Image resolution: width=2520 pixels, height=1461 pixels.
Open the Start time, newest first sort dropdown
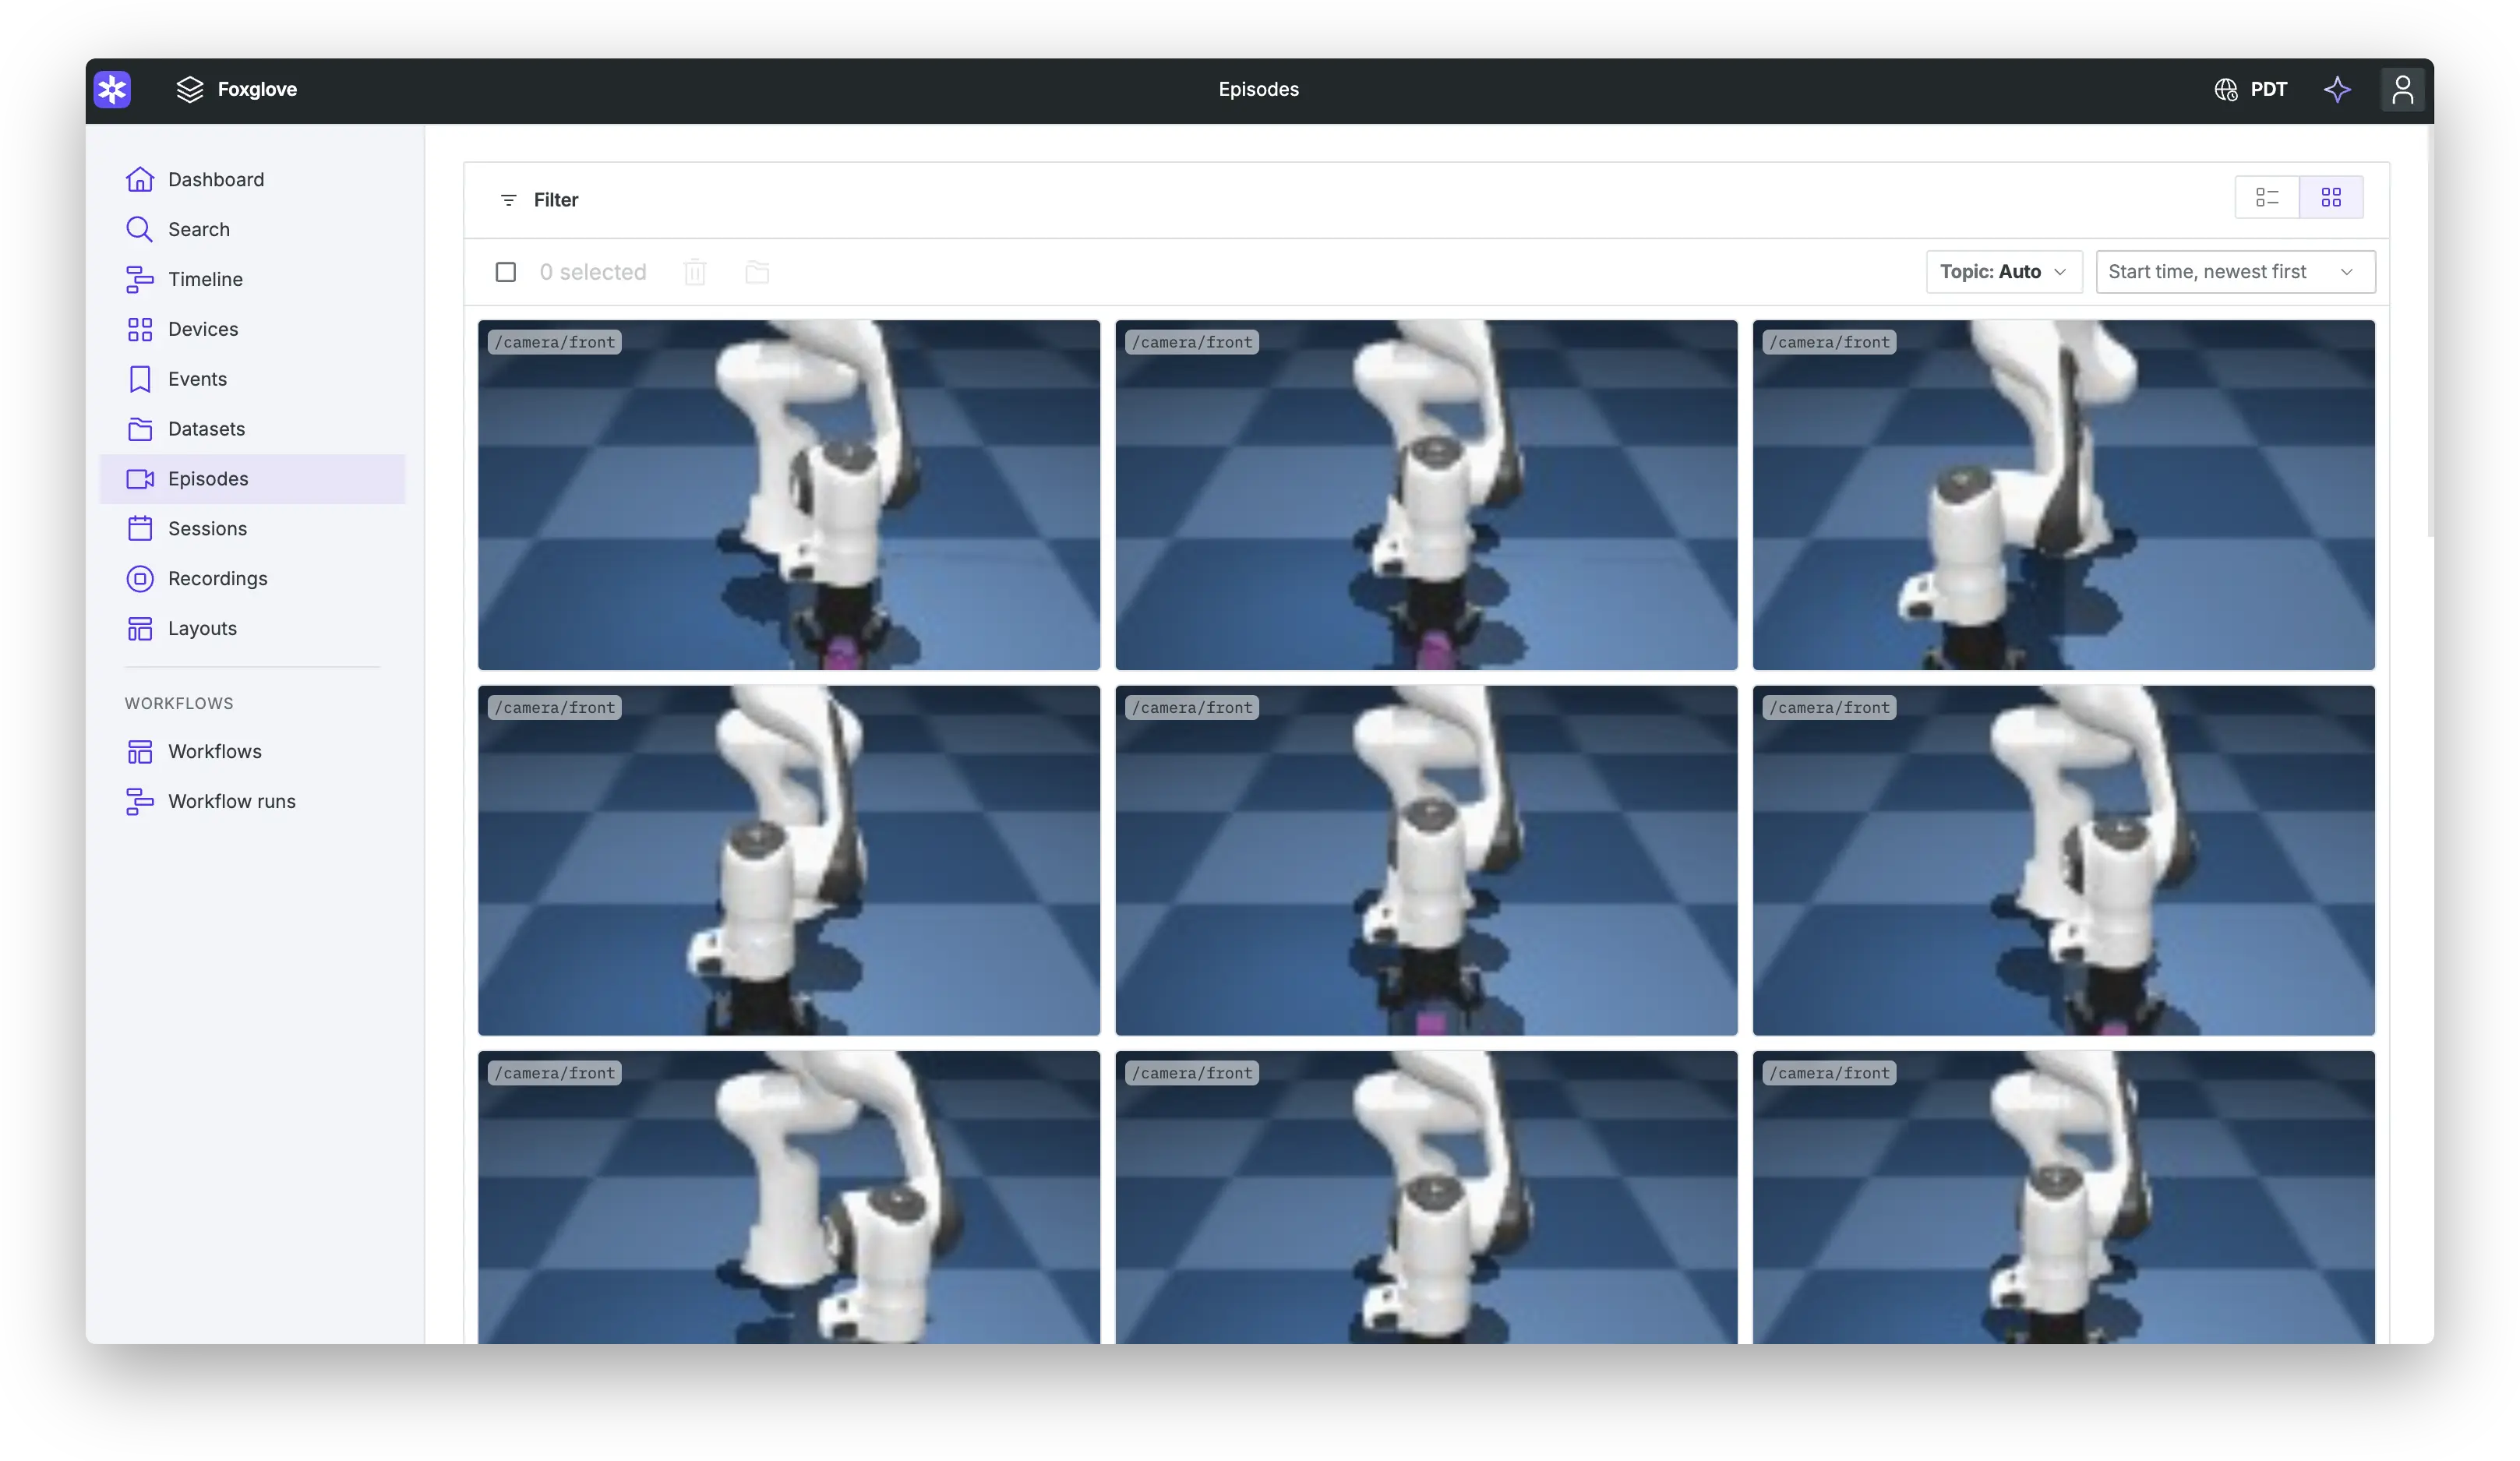2235,272
